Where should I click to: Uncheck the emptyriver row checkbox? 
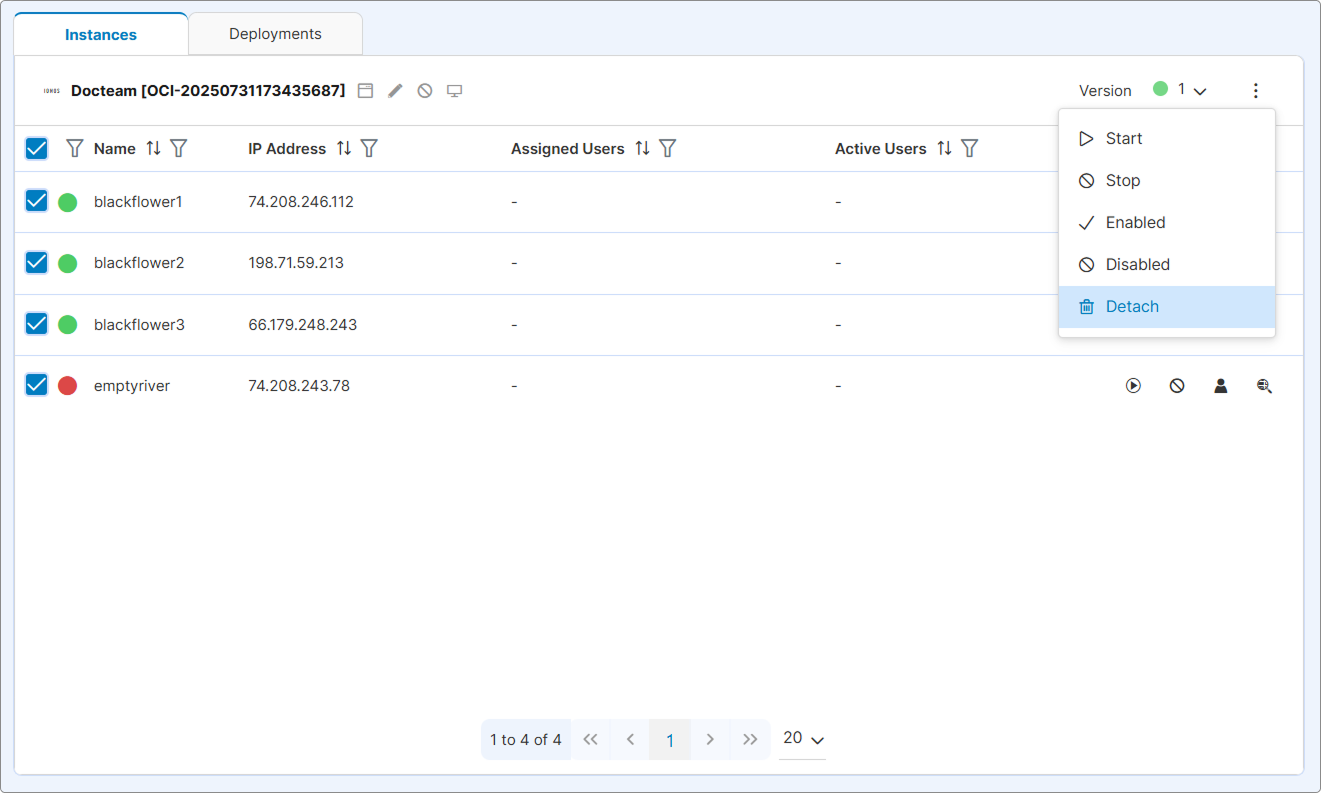click(x=37, y=385)
